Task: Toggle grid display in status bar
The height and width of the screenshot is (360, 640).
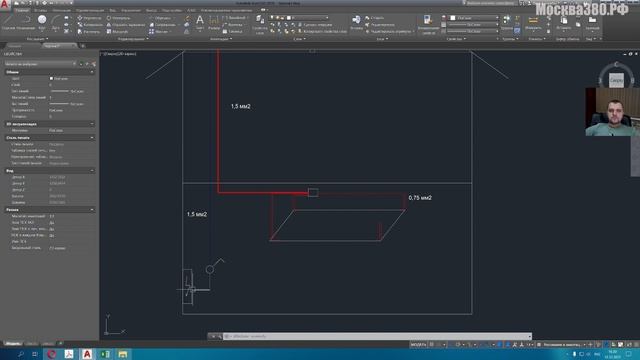Action: pos(431,344)
